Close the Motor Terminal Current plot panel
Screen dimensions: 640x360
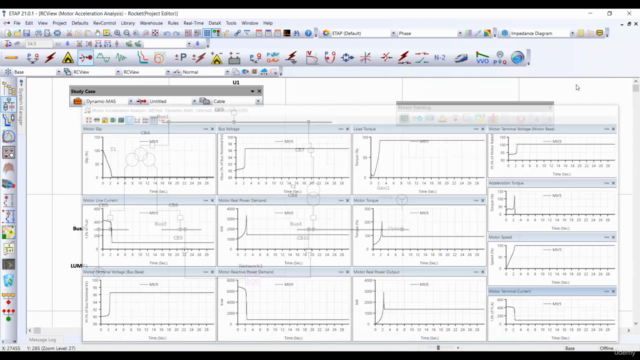click(x=613, y=291)
